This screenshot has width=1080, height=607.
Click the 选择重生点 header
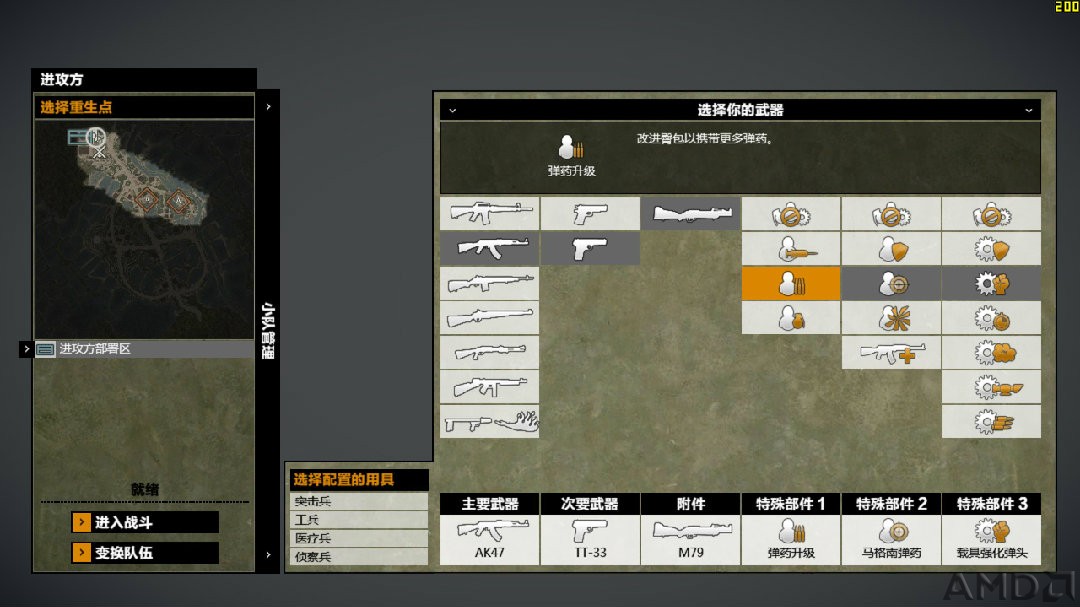tap(144, 107)
